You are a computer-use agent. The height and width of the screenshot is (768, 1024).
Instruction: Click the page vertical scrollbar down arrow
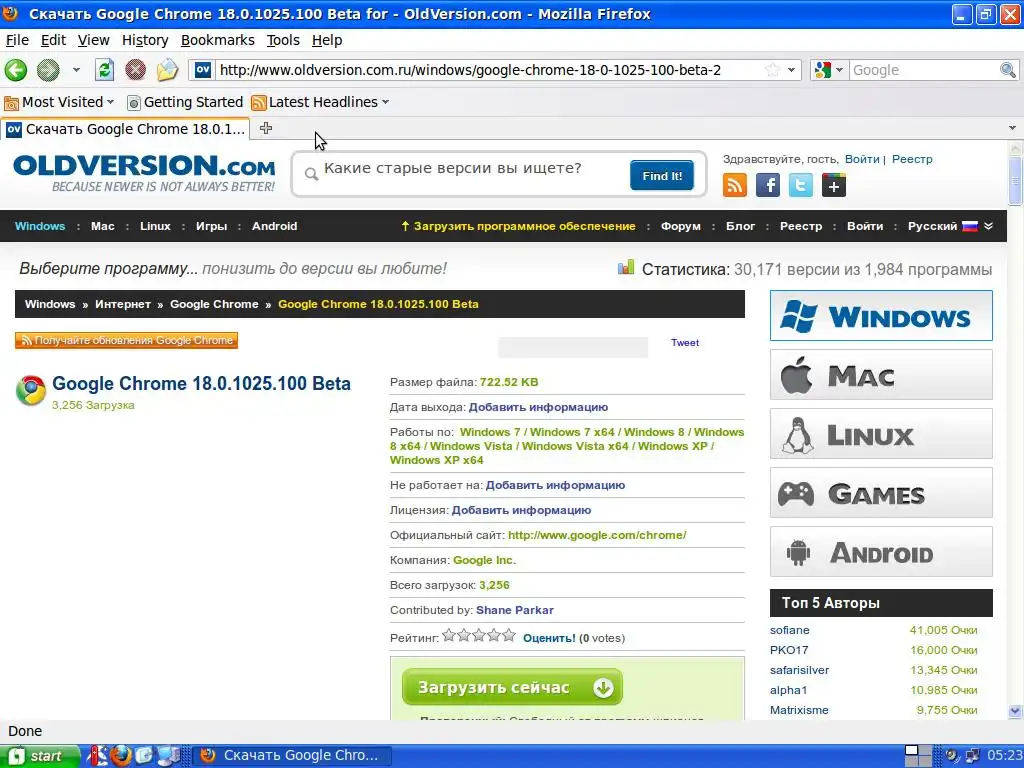click(x=1015, y=711)
